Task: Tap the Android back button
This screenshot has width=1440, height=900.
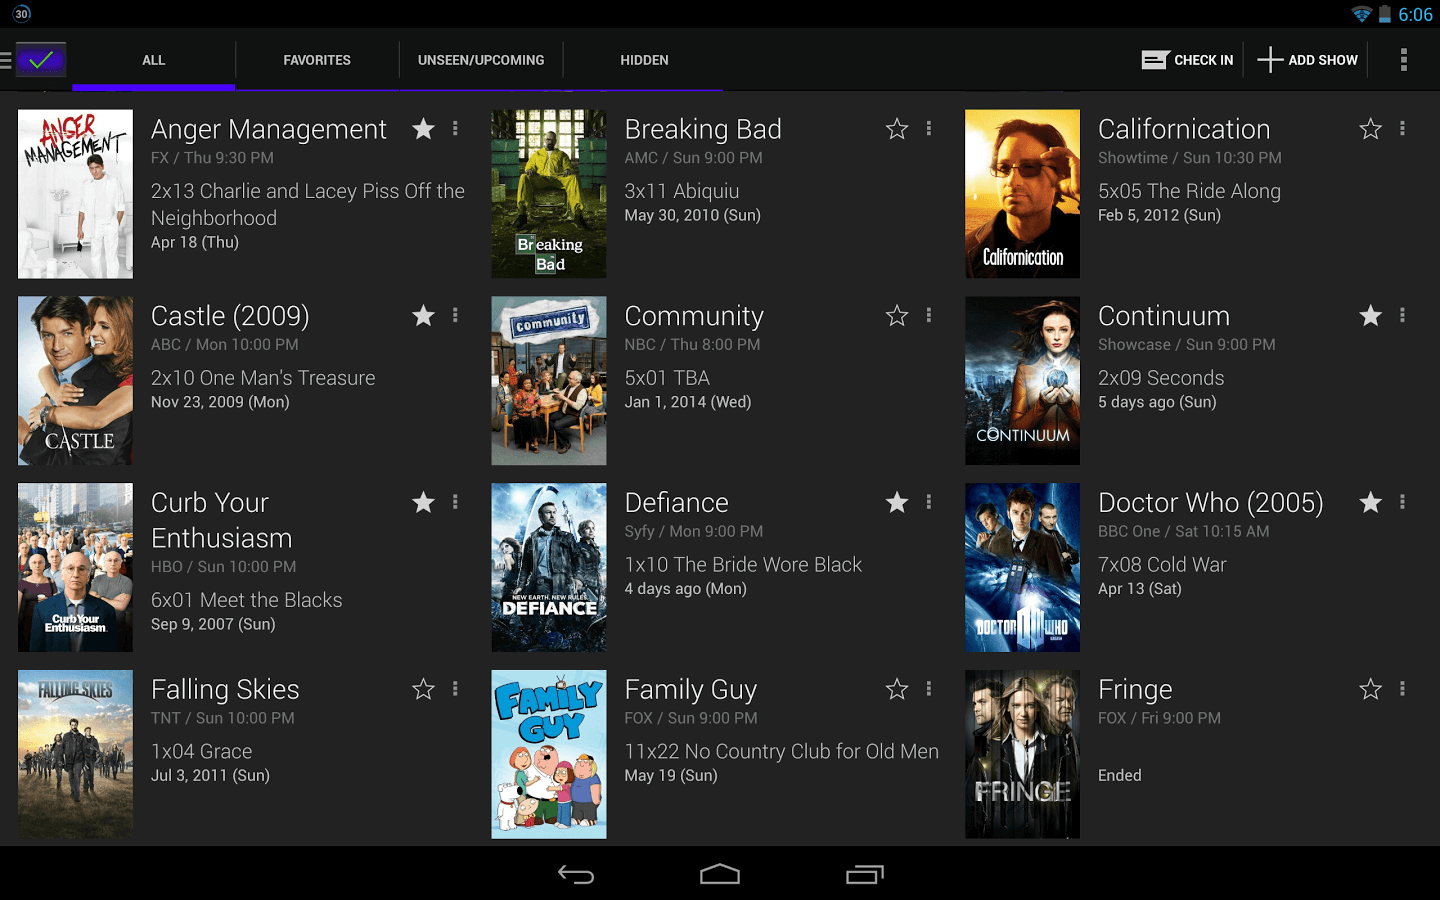Action: (576, 875)
